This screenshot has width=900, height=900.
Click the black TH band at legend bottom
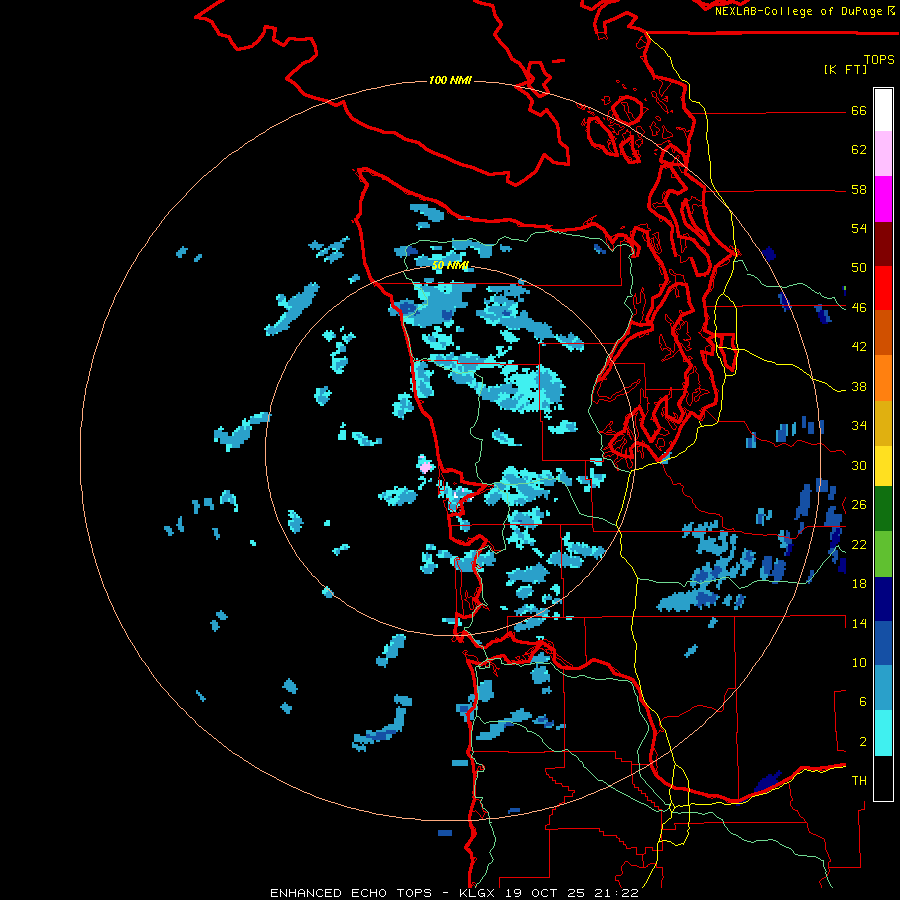[x=883, y=778]
